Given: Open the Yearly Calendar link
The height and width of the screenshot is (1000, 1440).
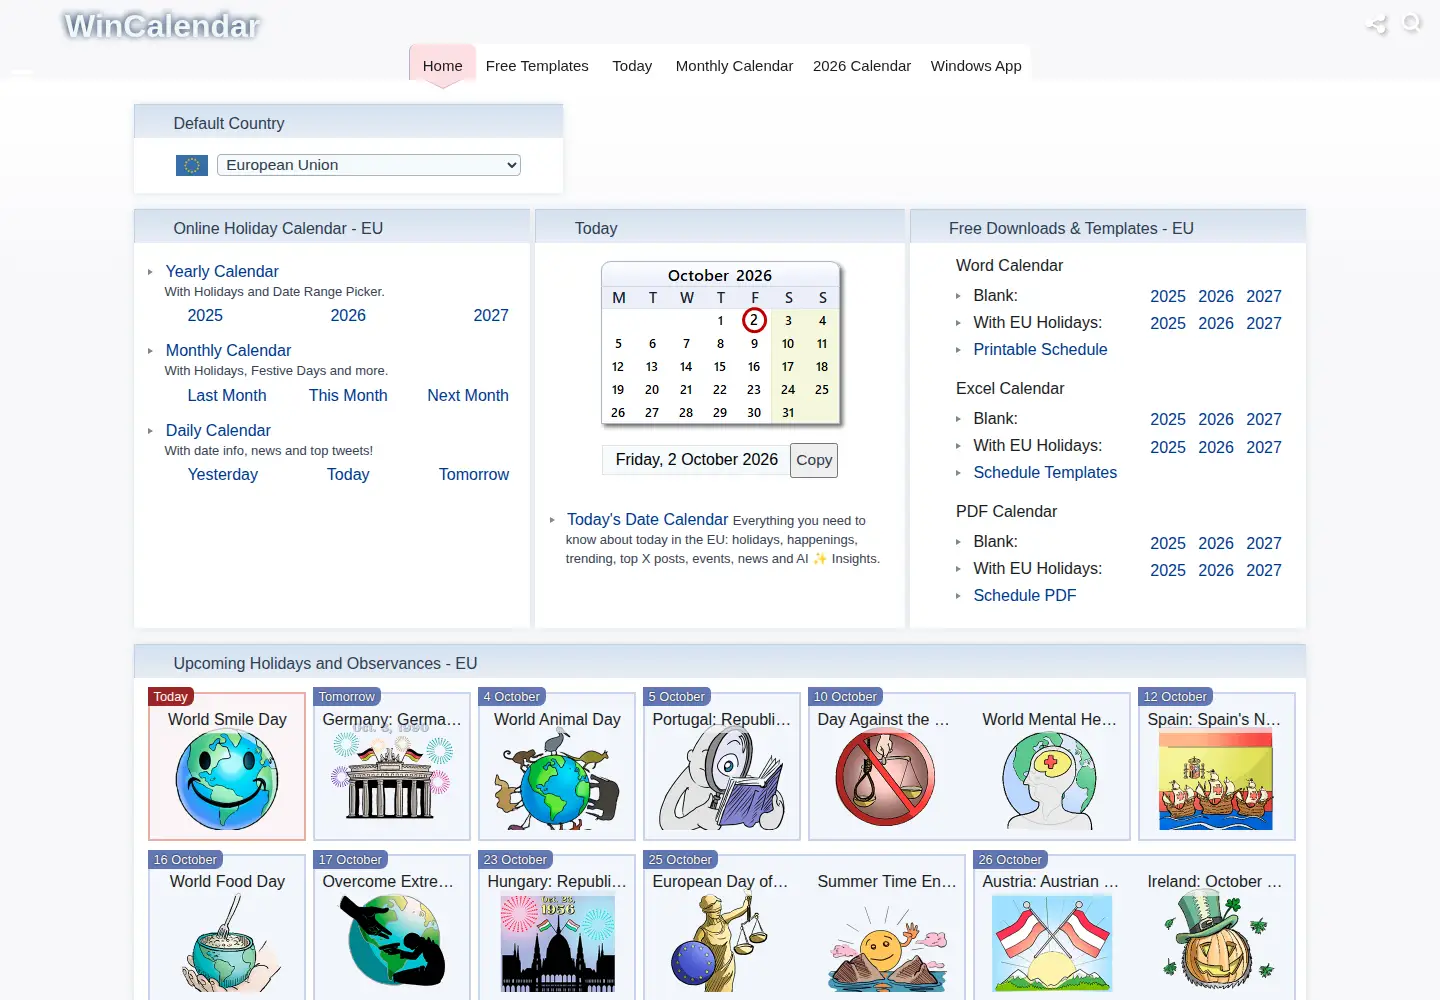Looking at the screenshot, I should pos(222,271).
